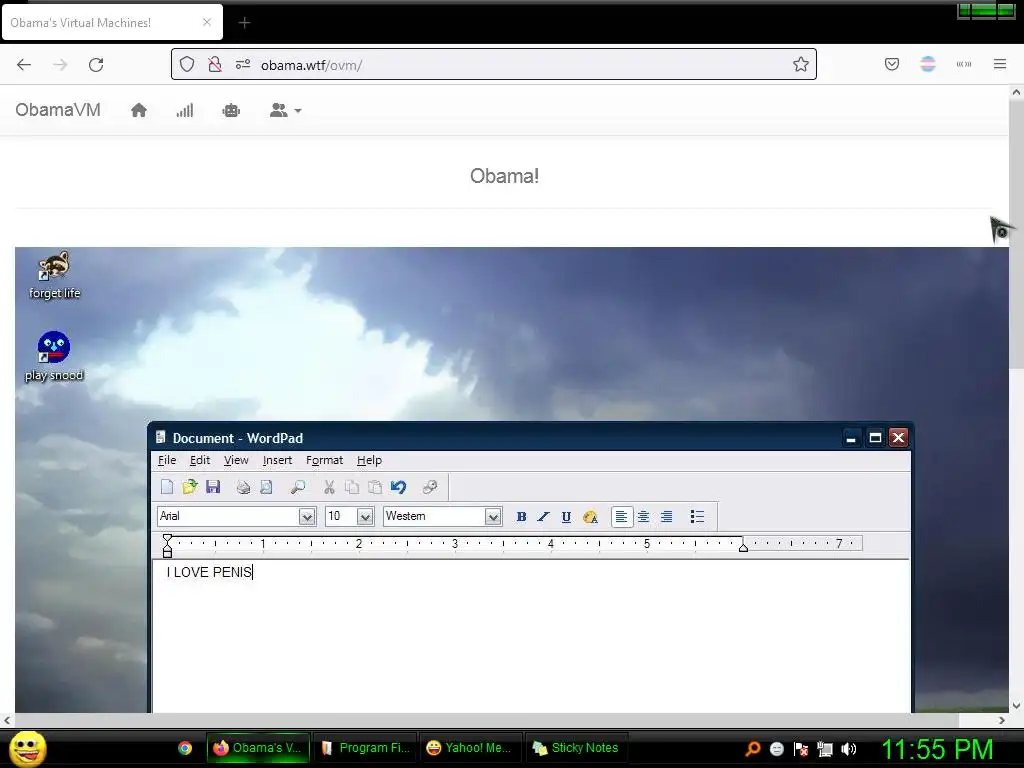Click the Print Preview icon

point(266,487)
